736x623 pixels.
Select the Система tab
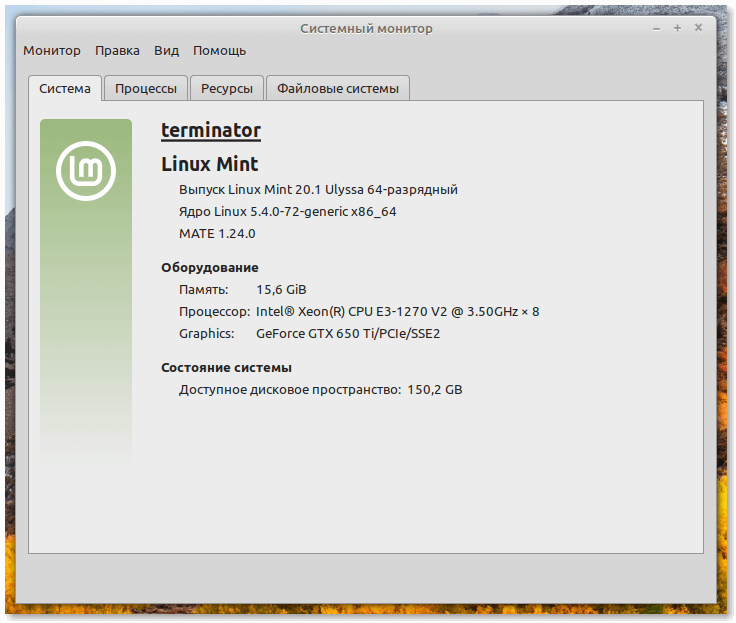[65, 88]
